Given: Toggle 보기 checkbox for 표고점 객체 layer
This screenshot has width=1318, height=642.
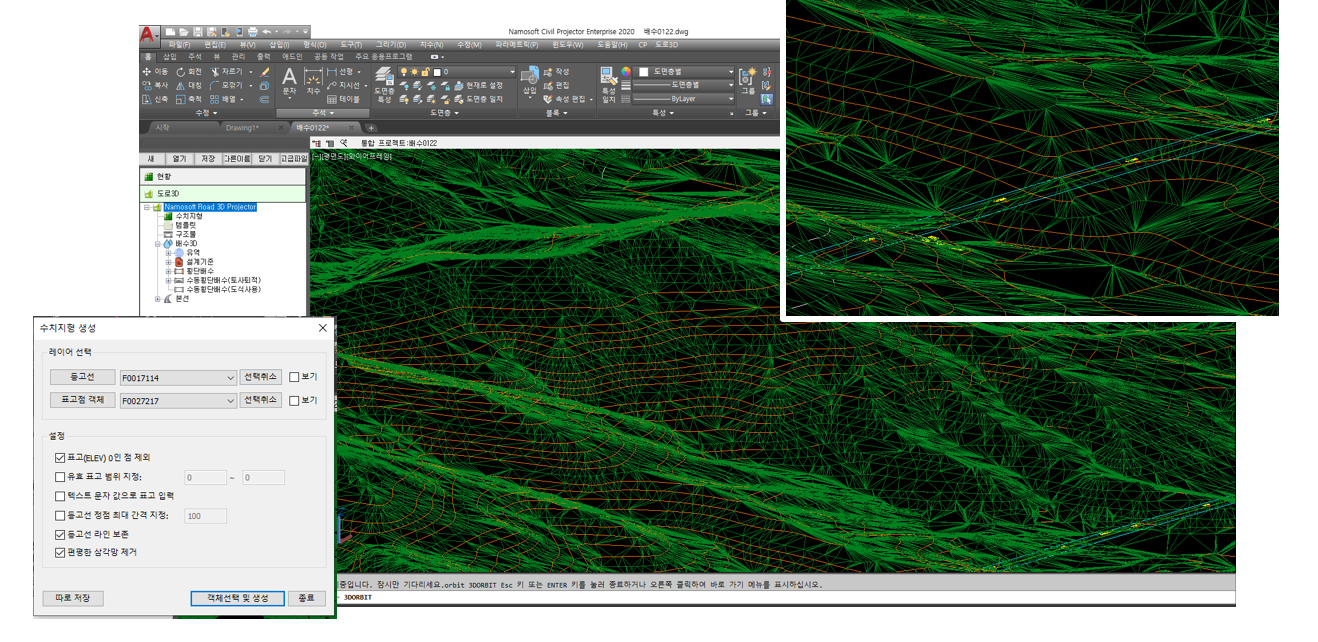Looking at the screenshot, I should click(x=294, y=400).
